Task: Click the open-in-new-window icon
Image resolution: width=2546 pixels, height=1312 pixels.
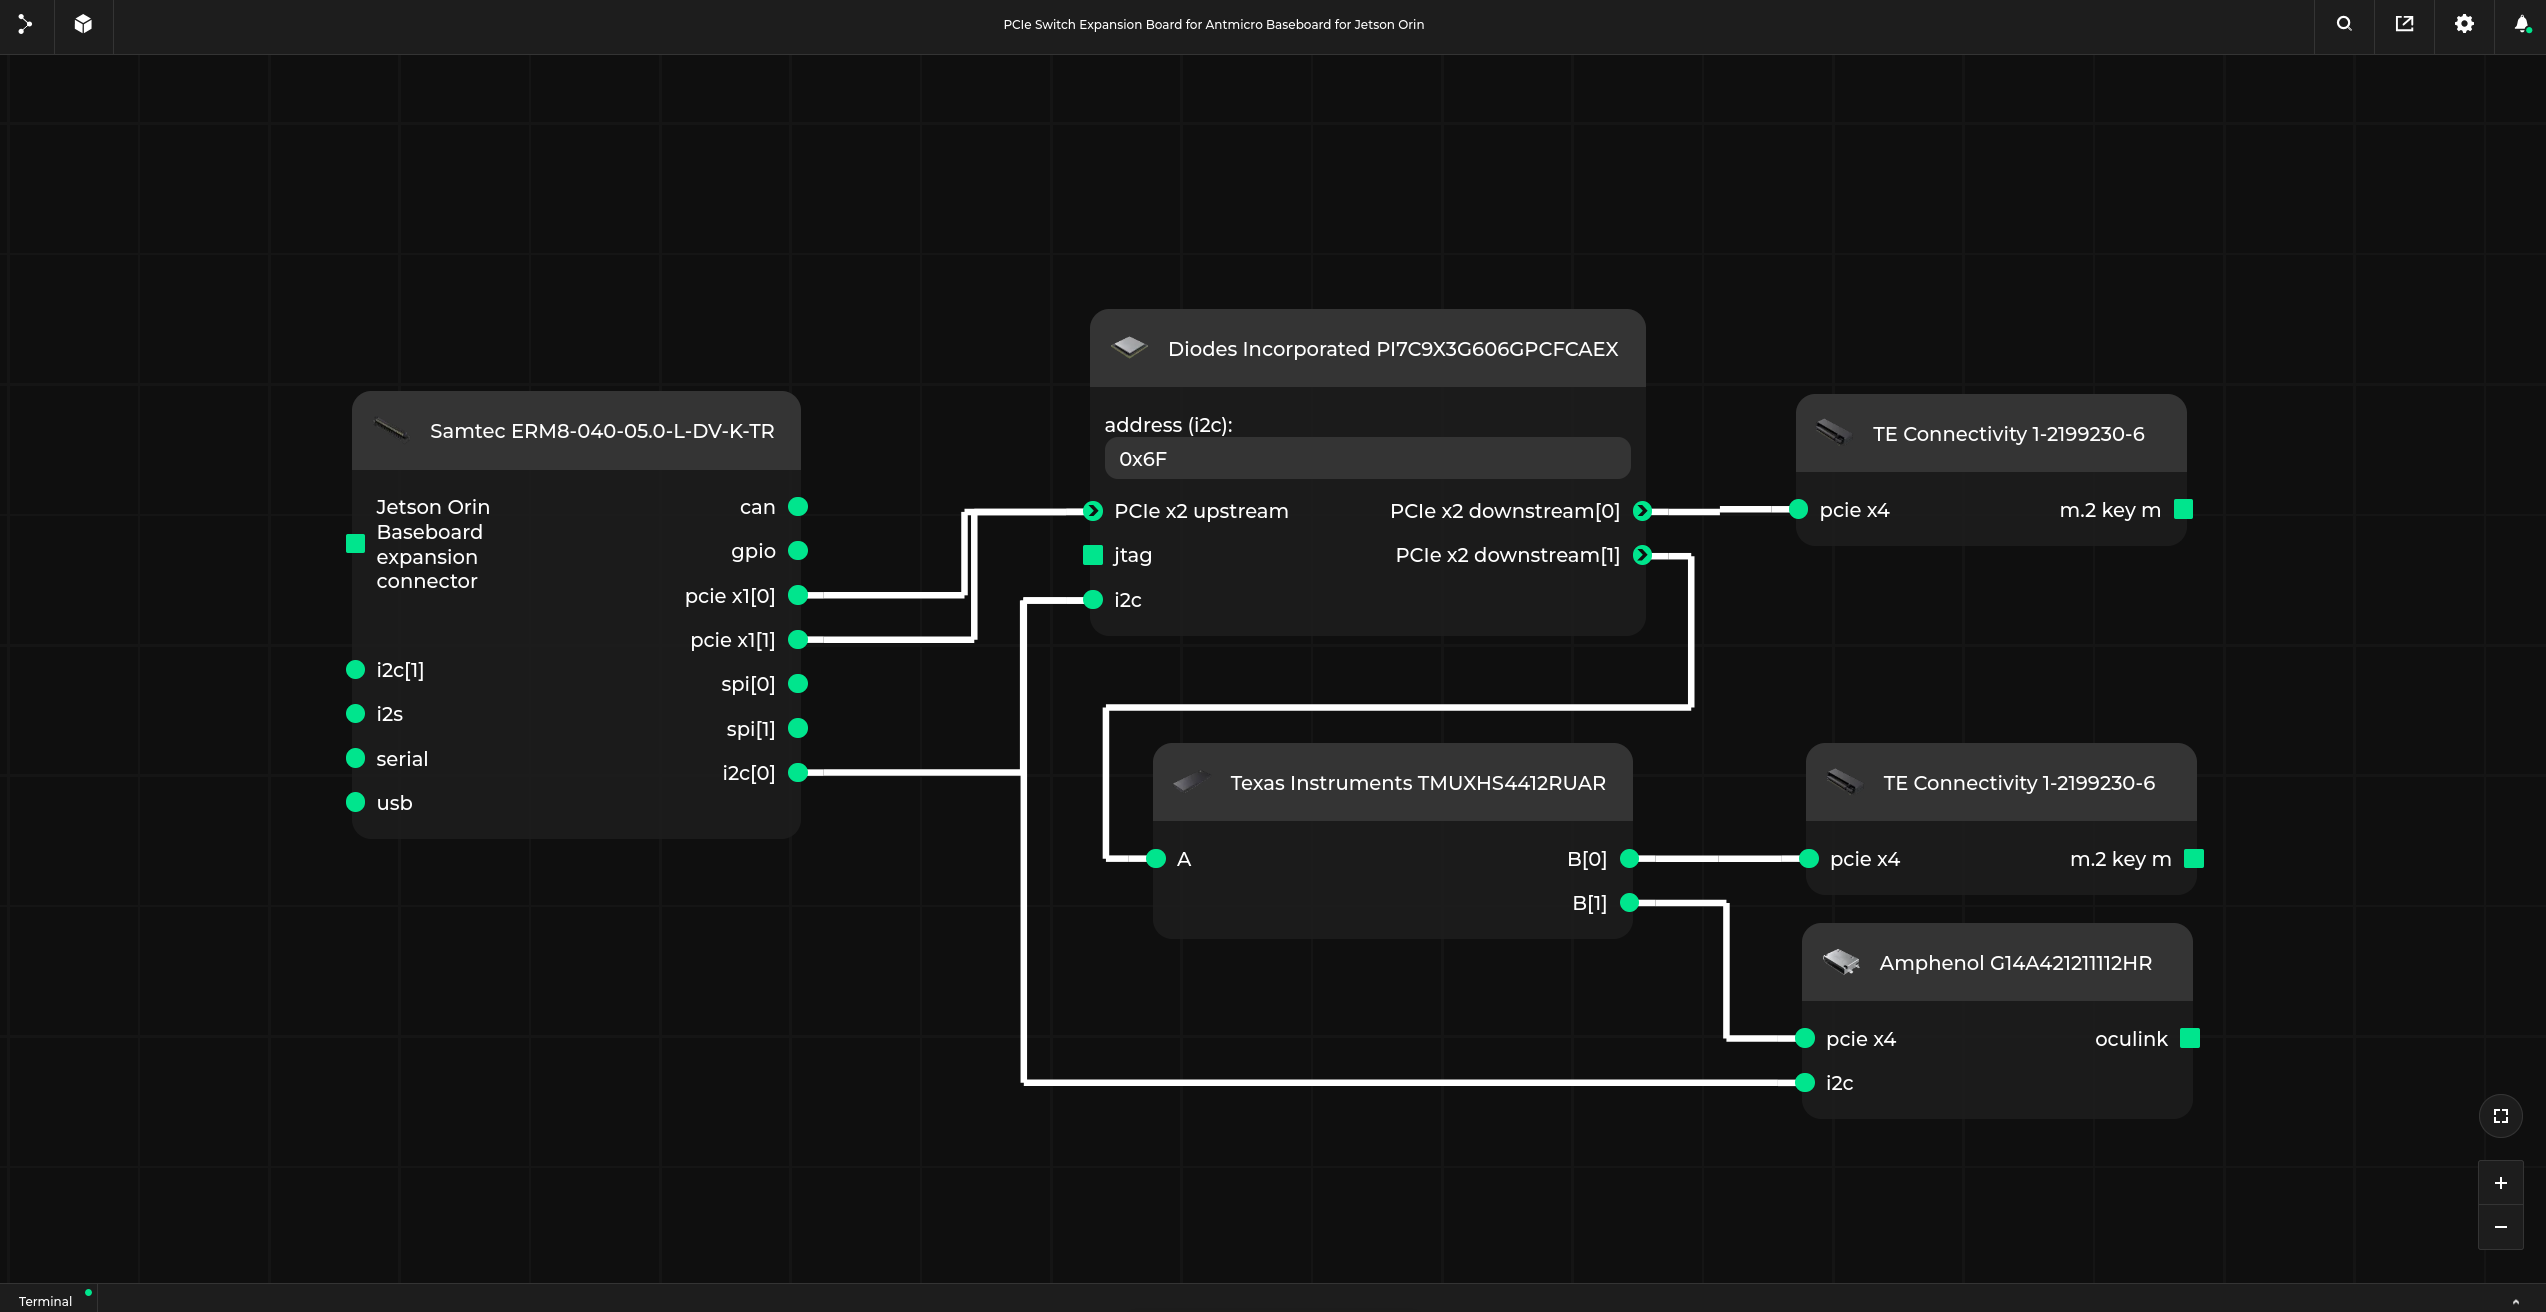Action: point(2404,24)
